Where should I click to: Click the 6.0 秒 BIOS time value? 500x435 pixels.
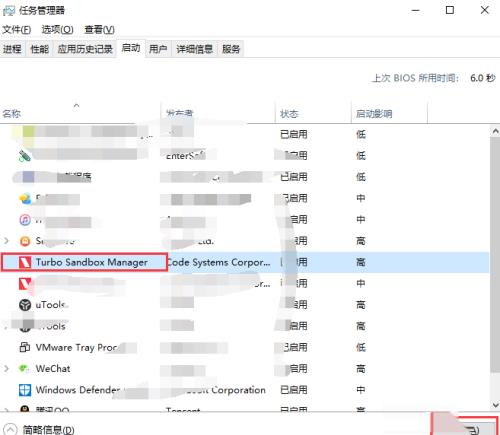[x=483, y=78]
